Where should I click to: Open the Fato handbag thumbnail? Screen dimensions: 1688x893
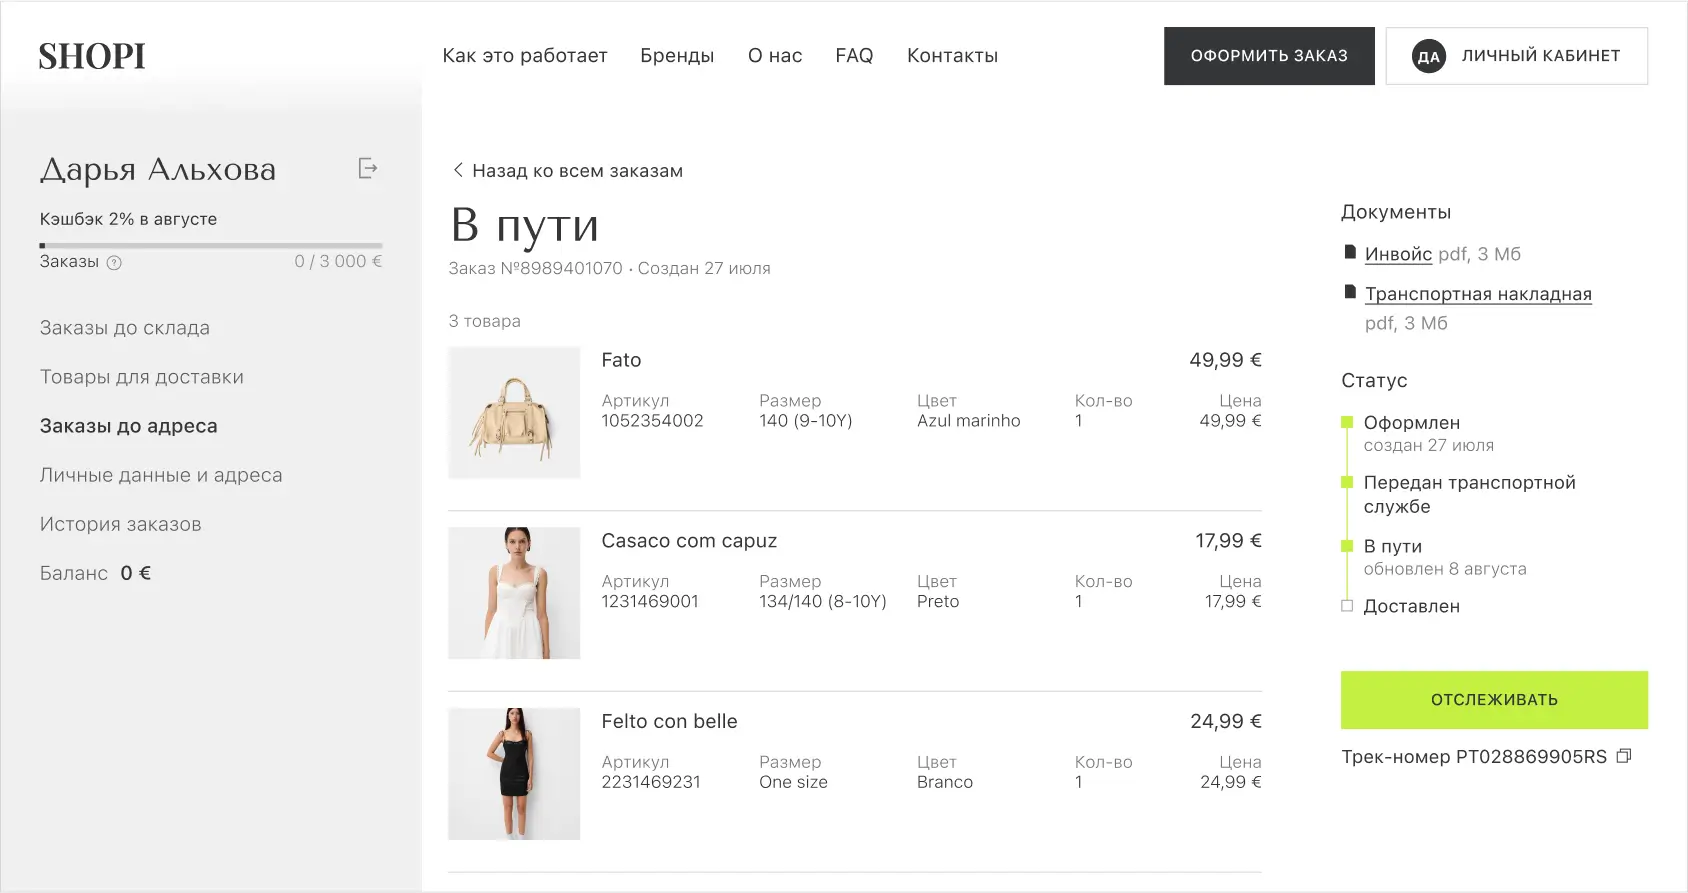(514, 413)
